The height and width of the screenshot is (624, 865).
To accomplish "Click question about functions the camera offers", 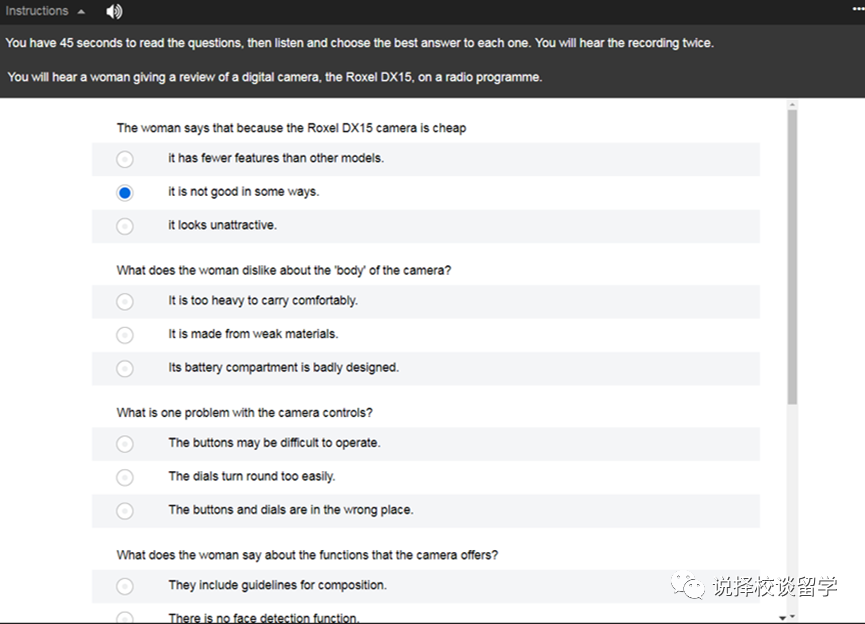I will [x=307, y=555].
